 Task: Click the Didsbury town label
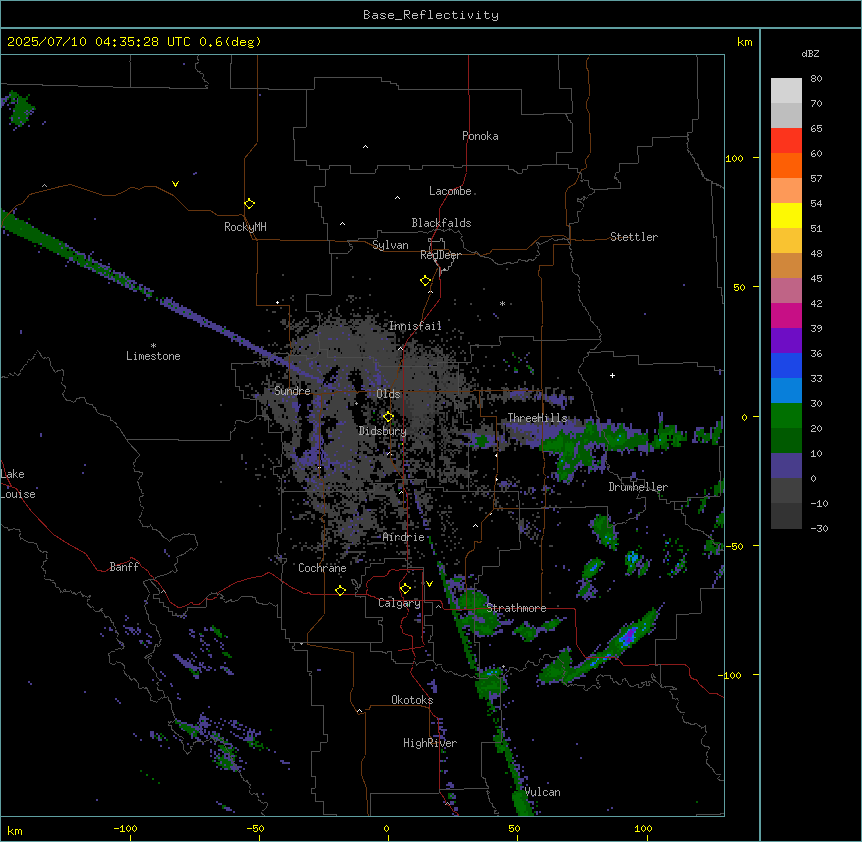383,431
